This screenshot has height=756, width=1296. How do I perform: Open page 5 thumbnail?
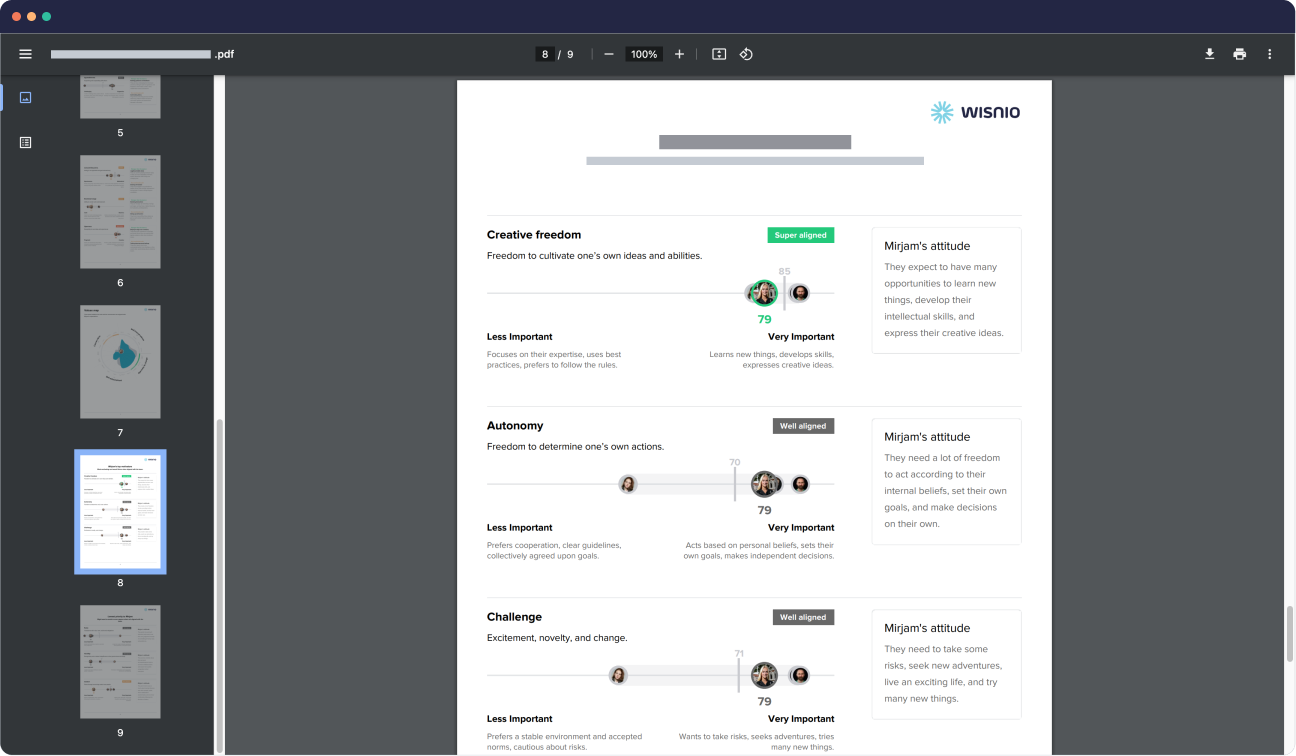pyautogui.click(x=120, y=97)
